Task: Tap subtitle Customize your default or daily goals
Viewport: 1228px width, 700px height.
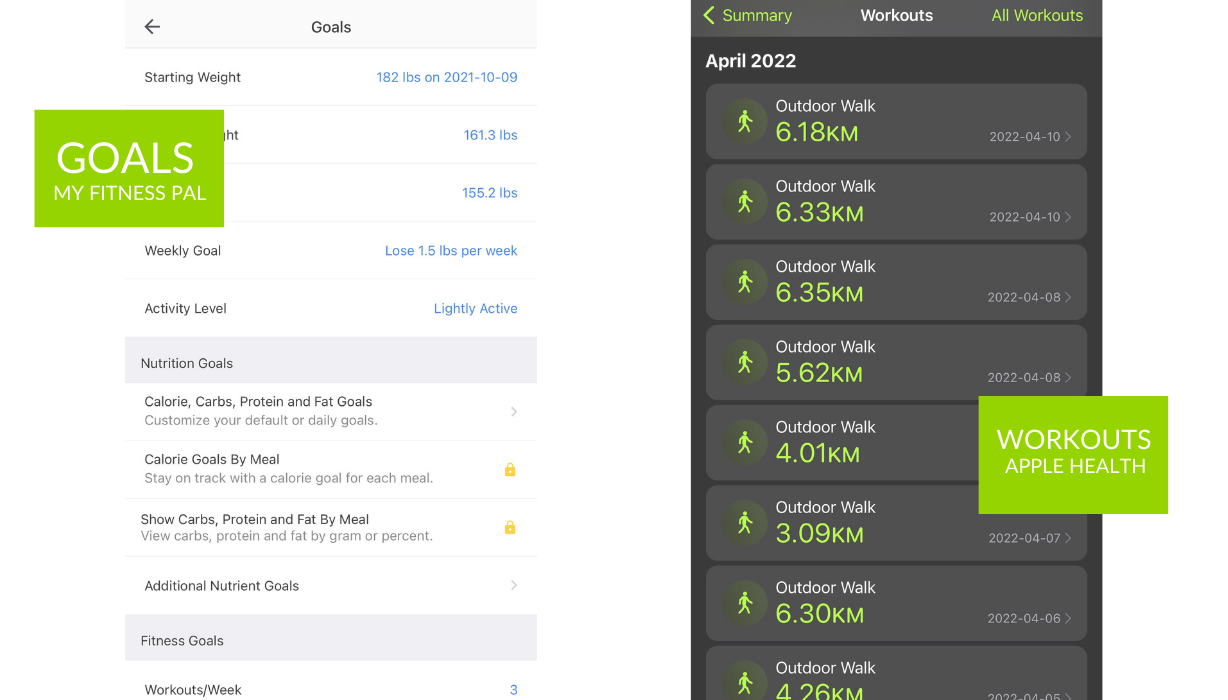Action: tap(261, 420)
